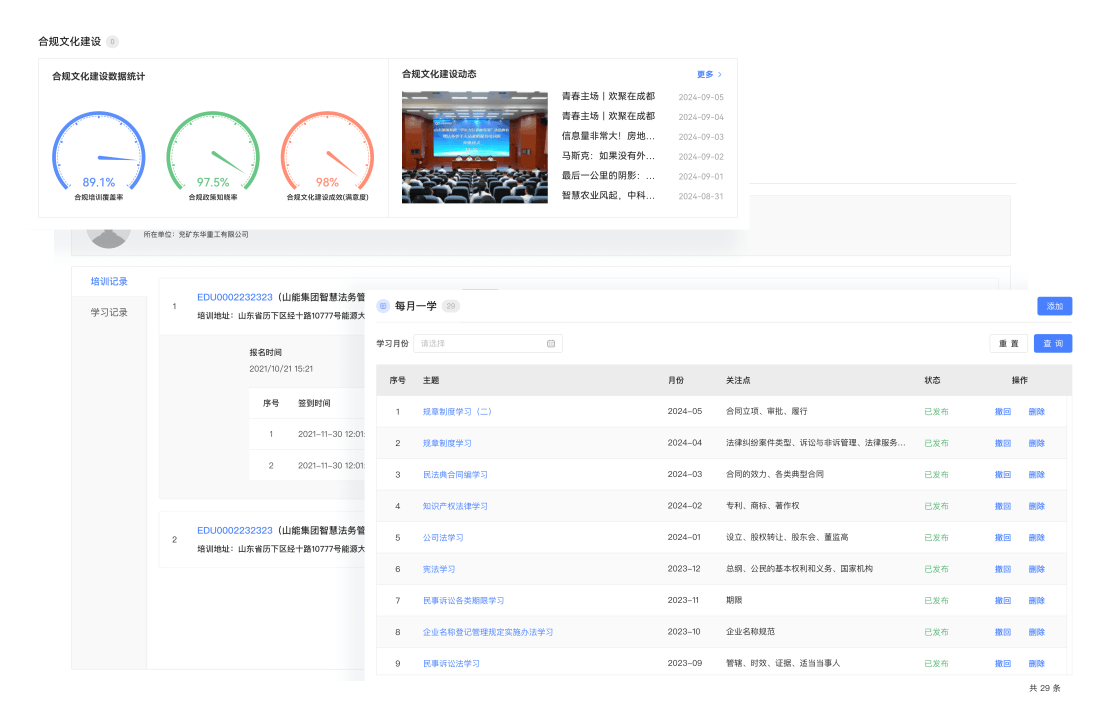Click the 重置 button
The width and height of the screenshot is (1106, 720).
pyautogui.click(x=1009, y=343)
